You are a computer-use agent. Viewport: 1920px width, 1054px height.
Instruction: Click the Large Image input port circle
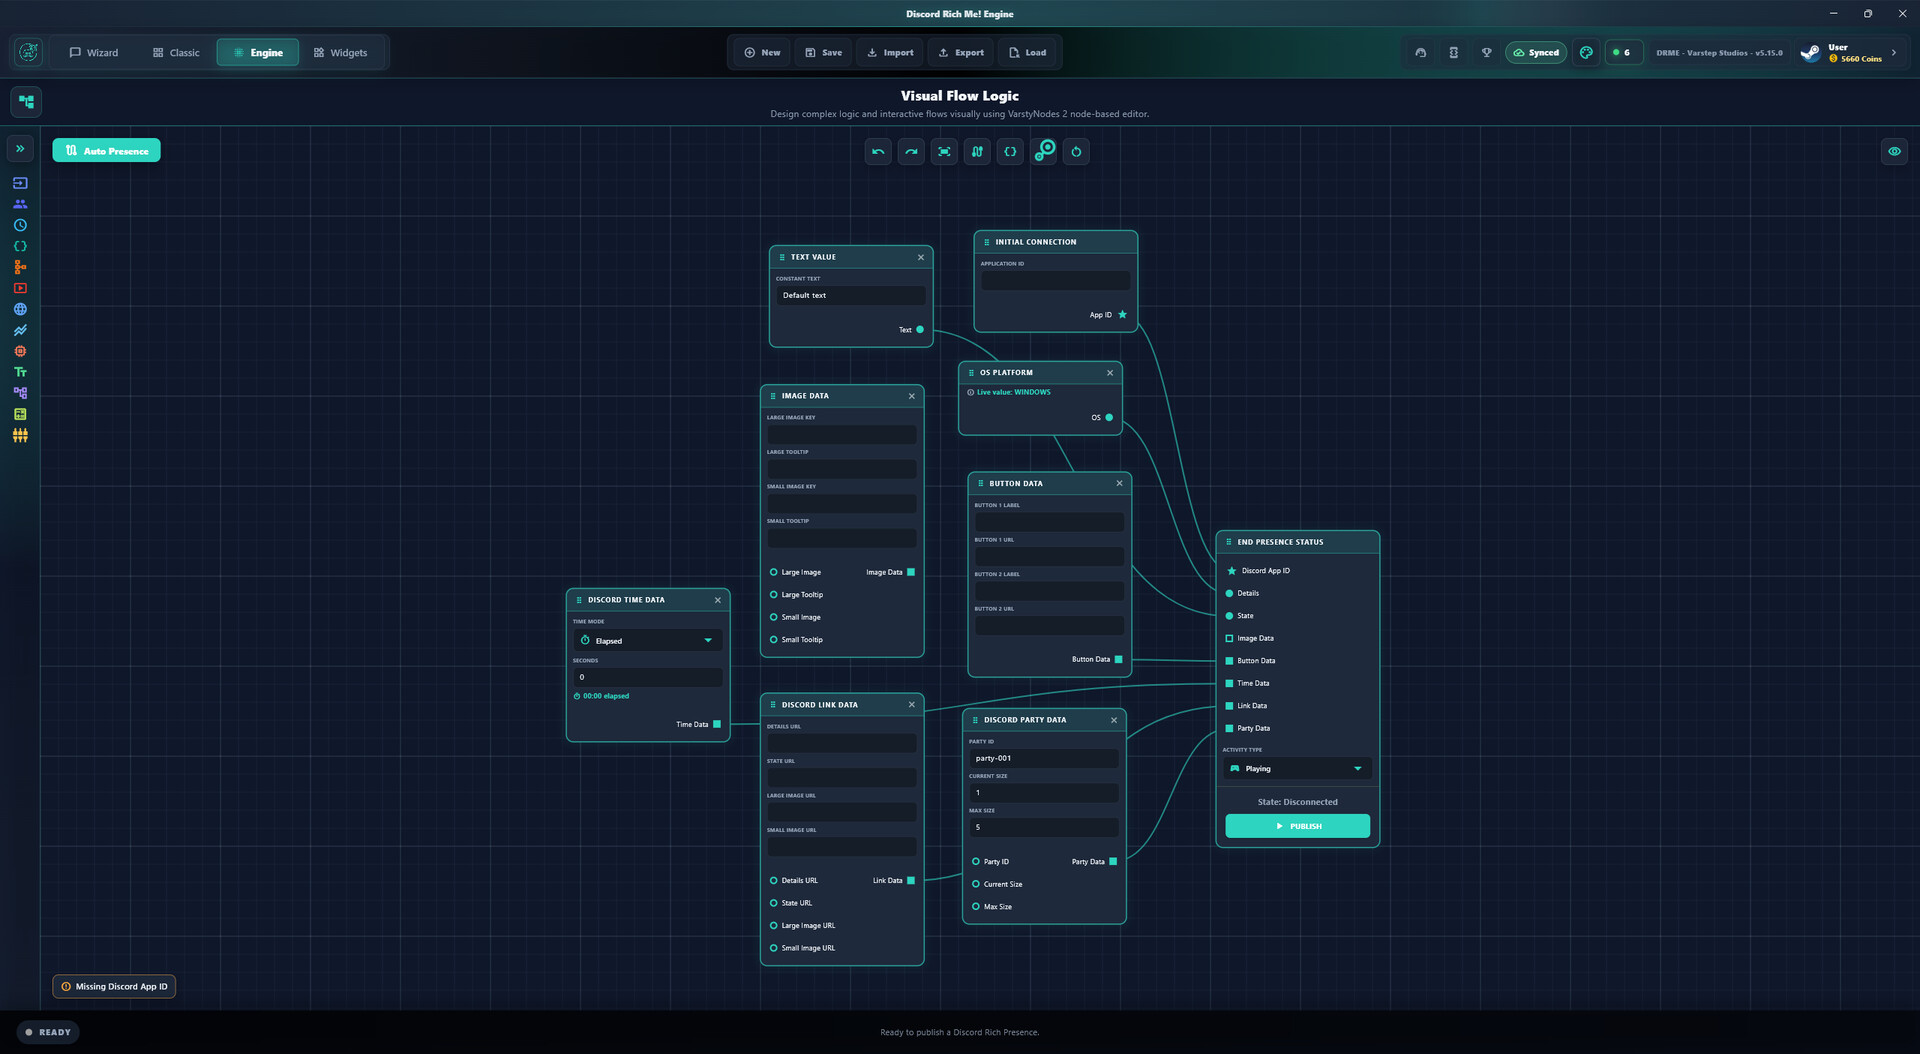pyautogui.click(x=773, y=572)
